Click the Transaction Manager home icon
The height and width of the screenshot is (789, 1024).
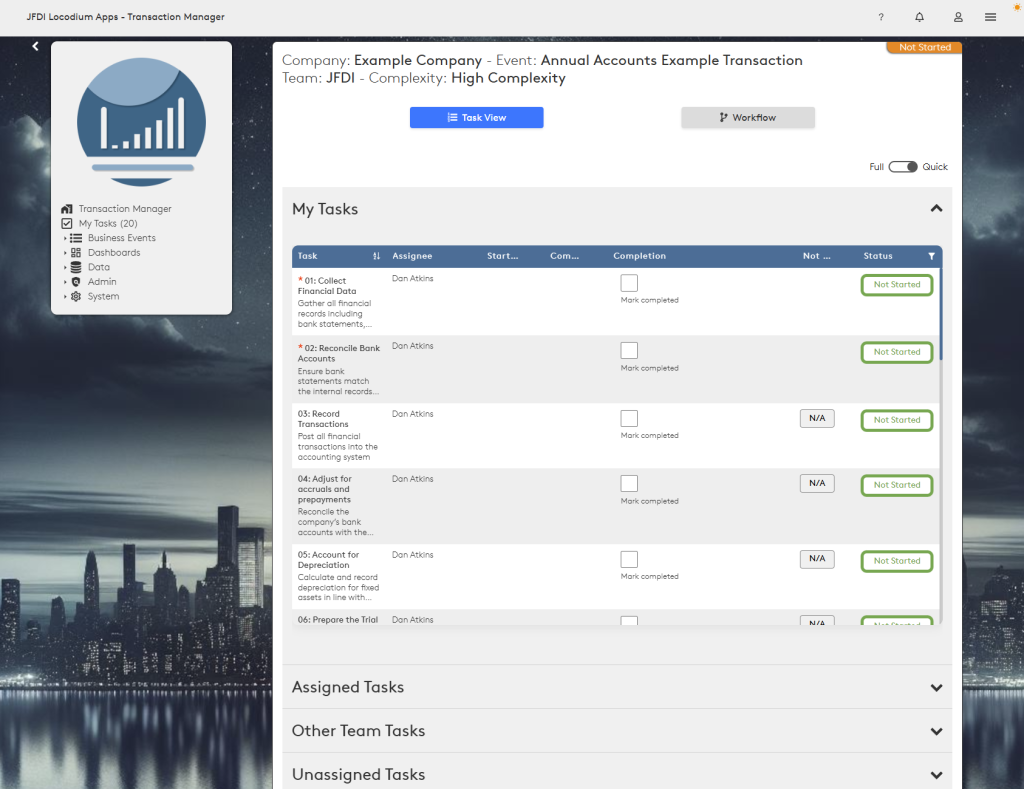coord(67,209)
